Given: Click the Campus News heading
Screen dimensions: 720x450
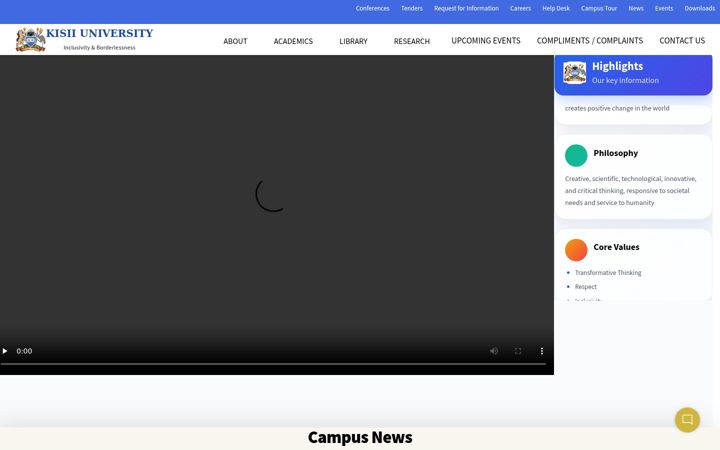Looking at the screenshot, I should [x=360, y=437].
